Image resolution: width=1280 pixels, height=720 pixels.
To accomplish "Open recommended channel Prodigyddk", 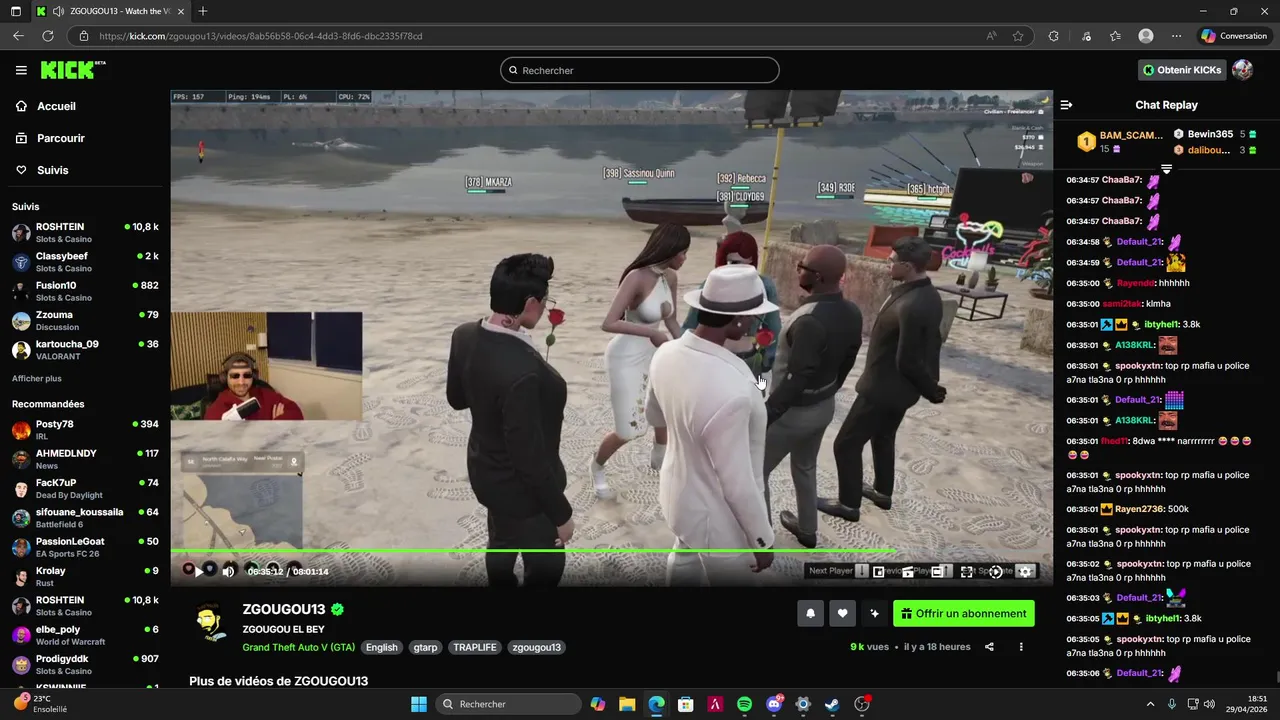I will [x=85, y=665].
